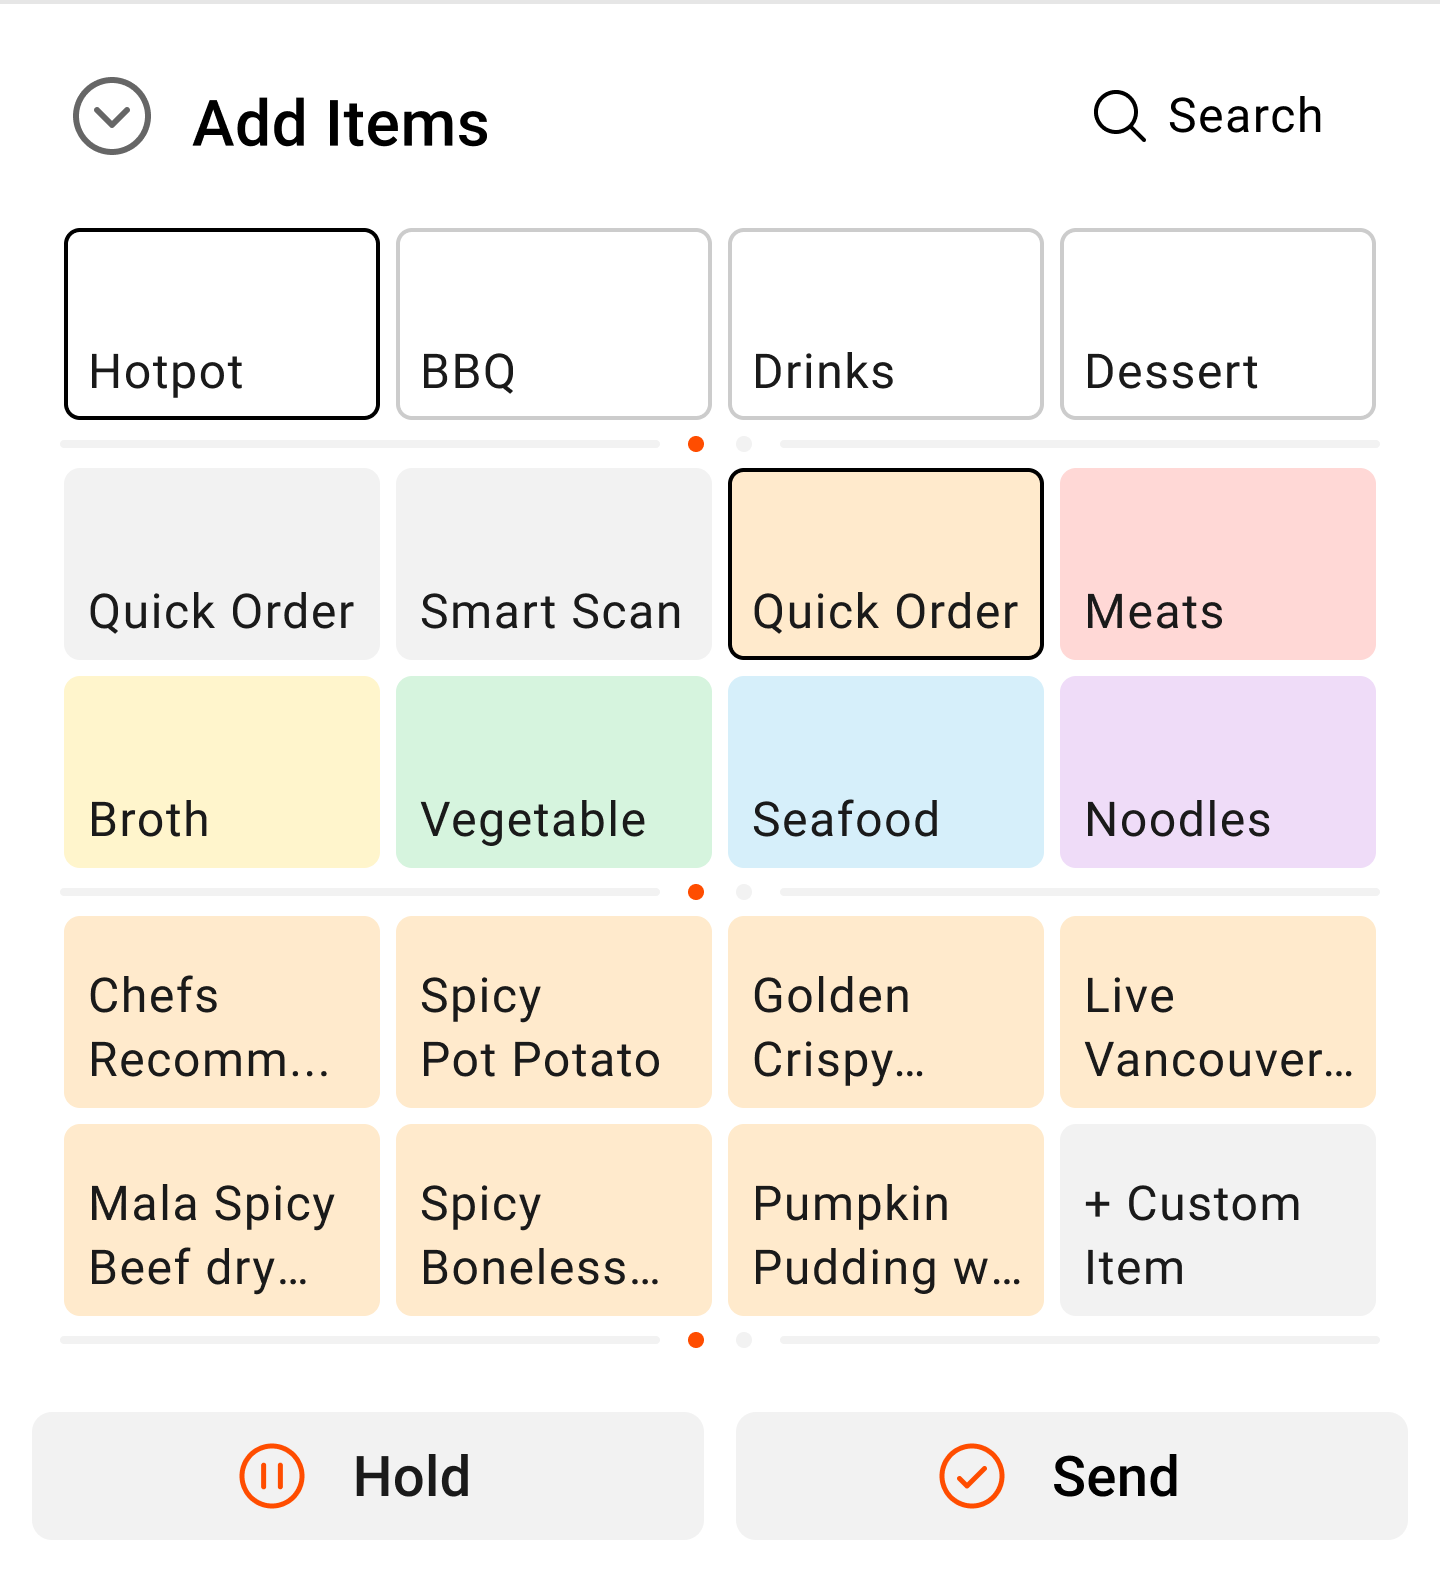The height and width of the screenshot is (1588, 1440).
Task: Open the purple Noodles category
Action: [x=1218, y=772]
